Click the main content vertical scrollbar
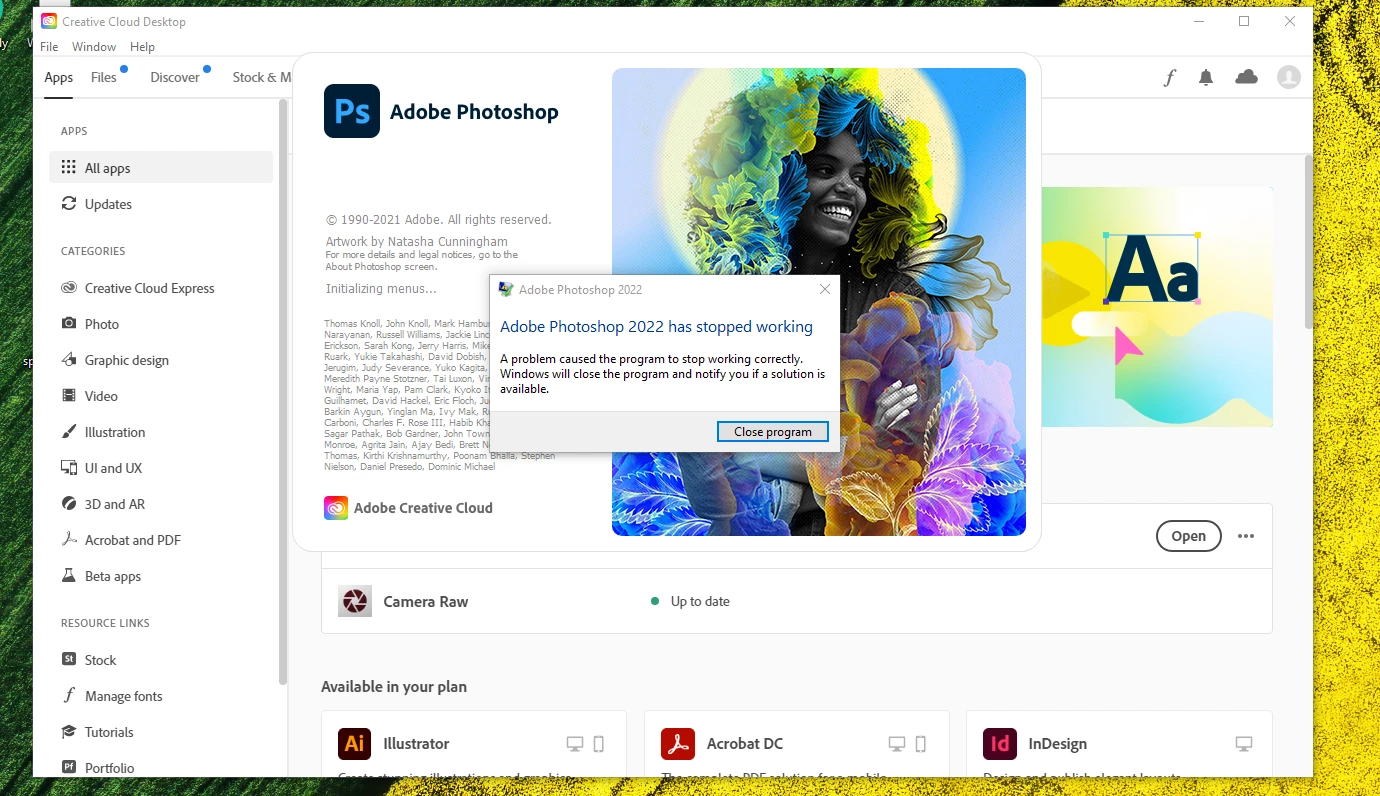The width and height of the screenshot is (1380, 796). [1308, 242]
